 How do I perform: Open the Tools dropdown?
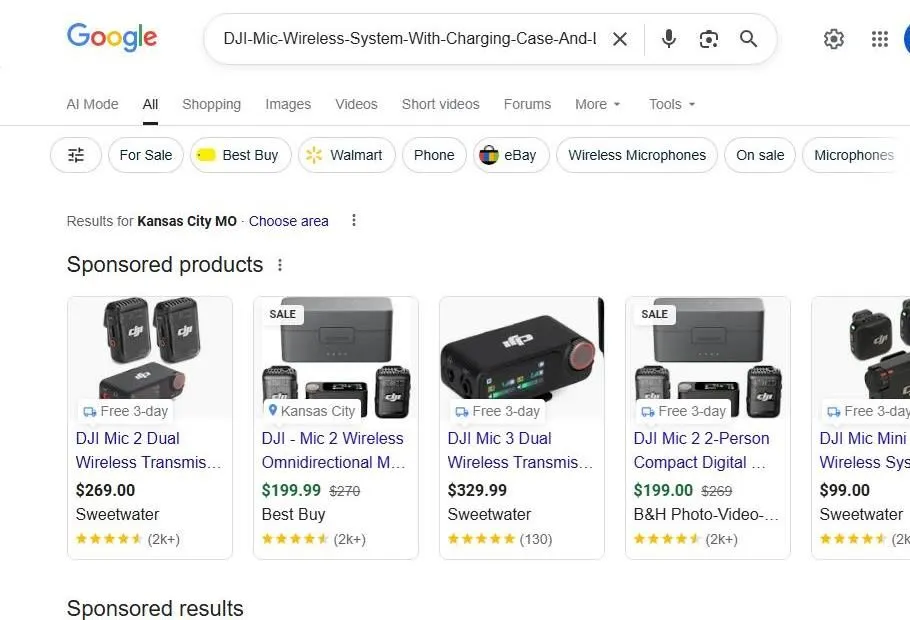click(x=671, y=104)
